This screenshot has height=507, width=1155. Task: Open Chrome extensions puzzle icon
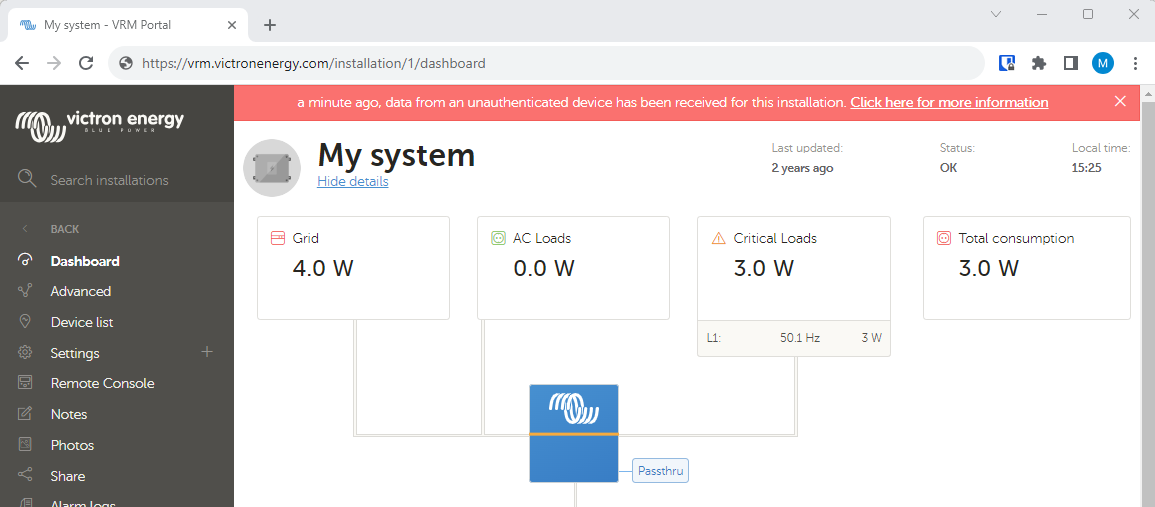click(x=1039, y=63)
